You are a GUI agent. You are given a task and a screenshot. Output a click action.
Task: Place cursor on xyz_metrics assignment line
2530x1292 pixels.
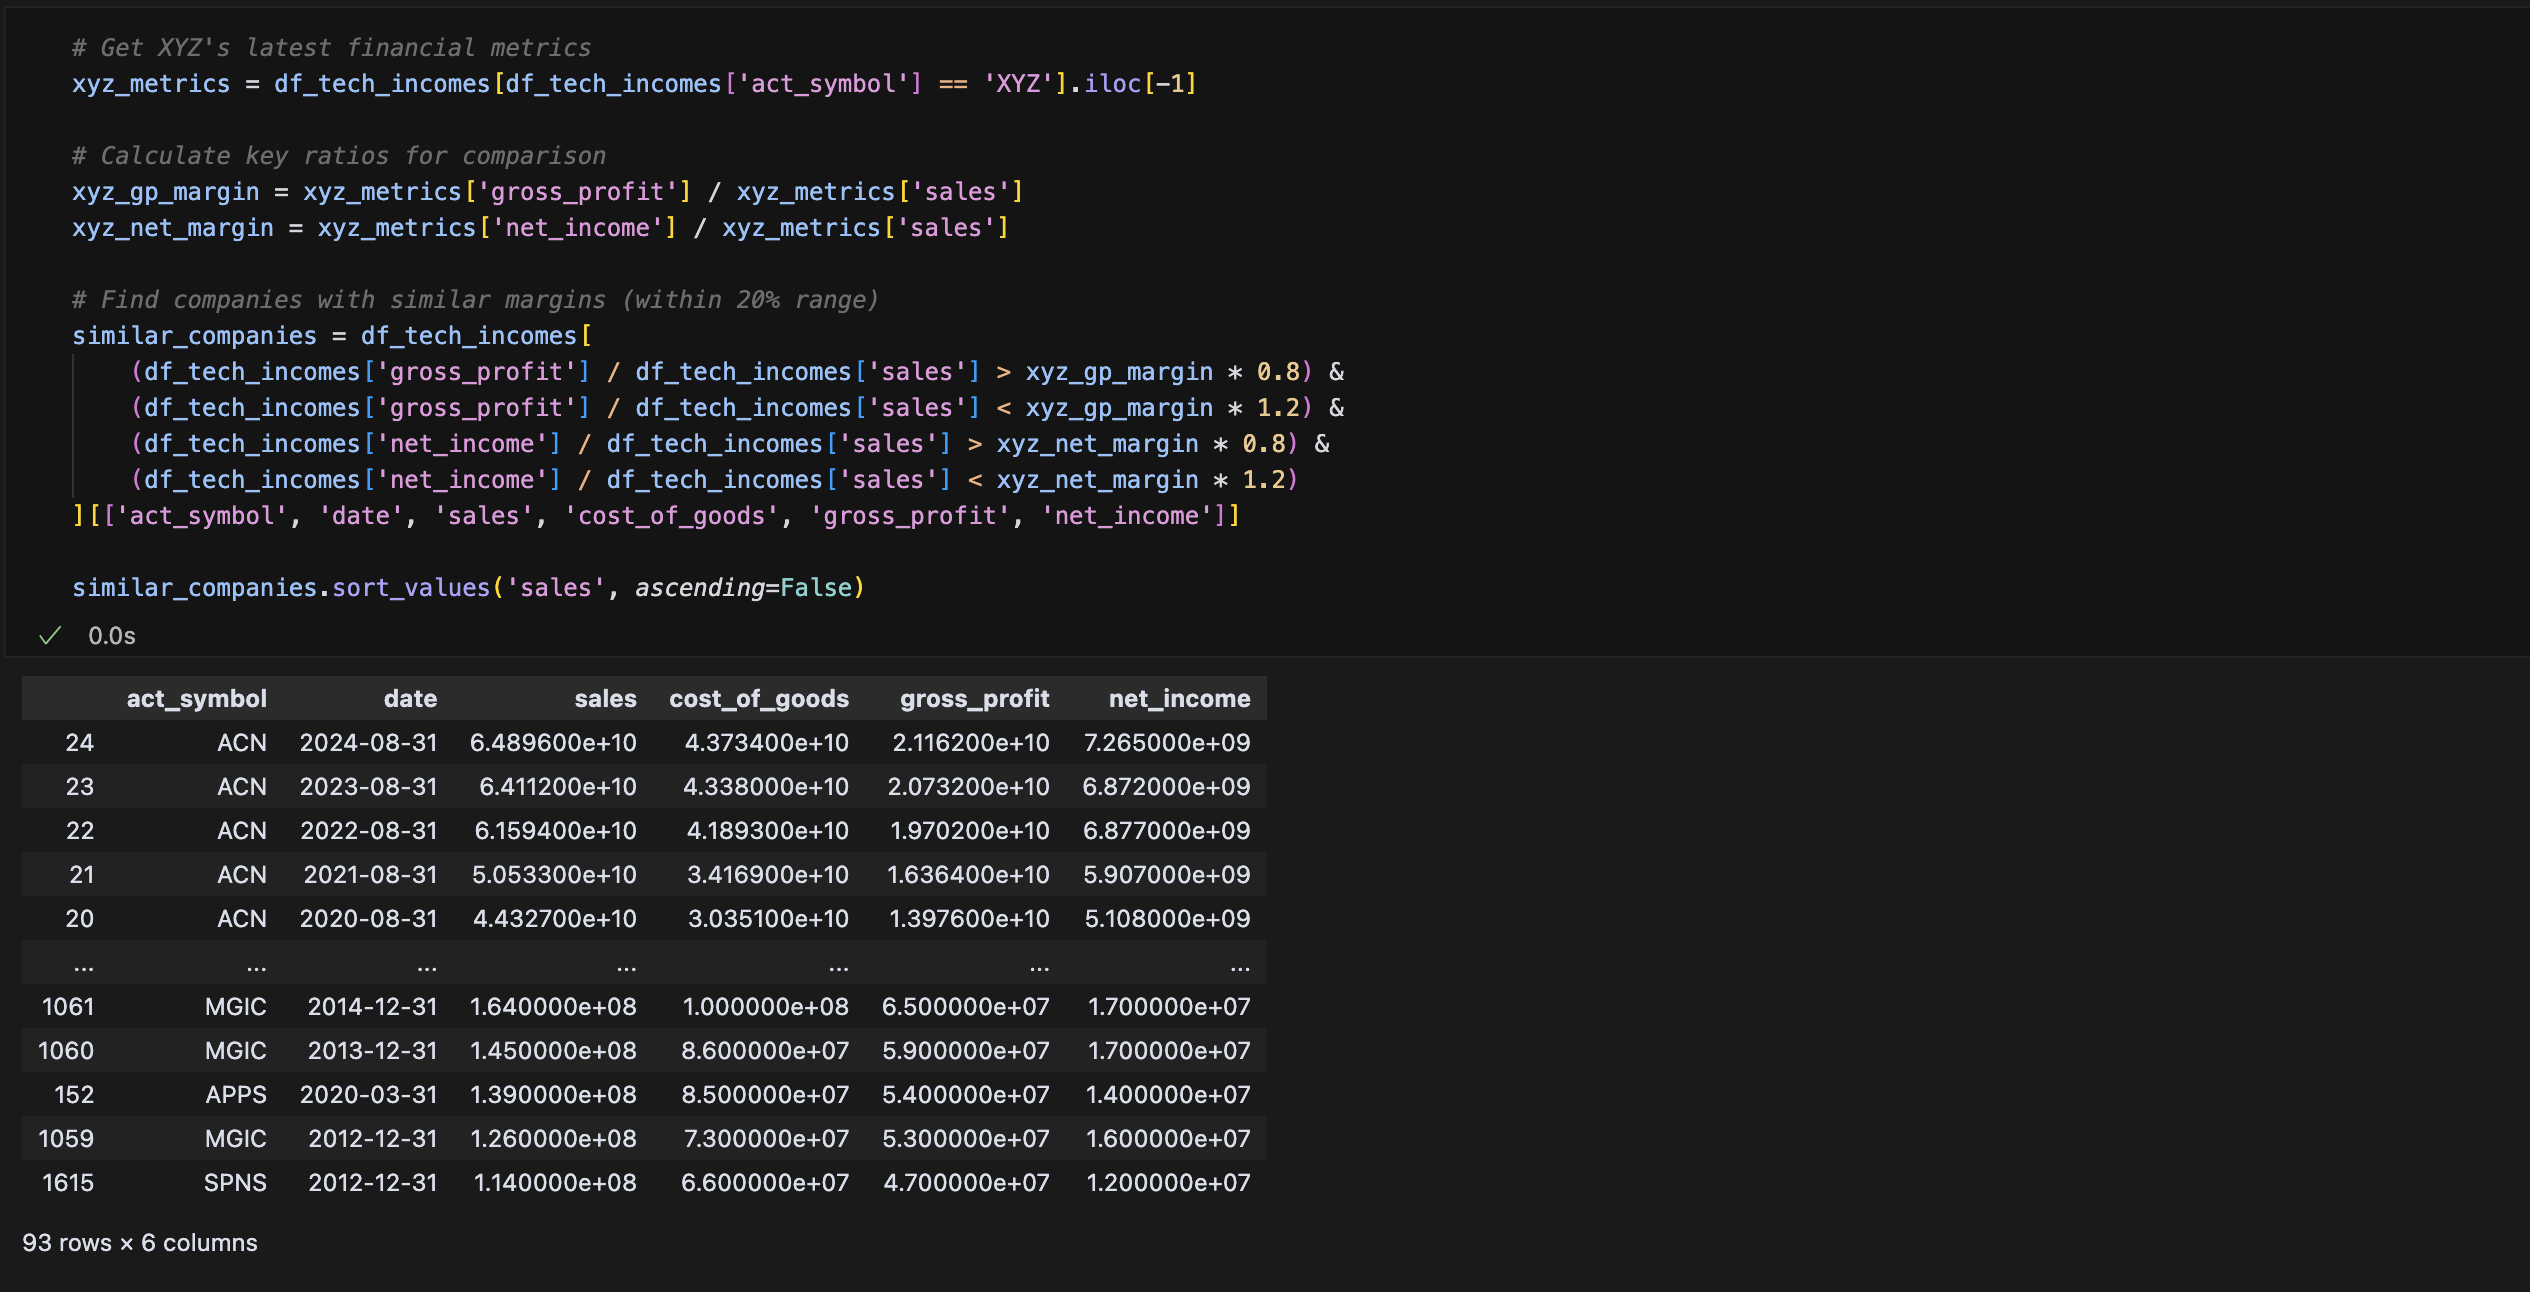[634, 84]
